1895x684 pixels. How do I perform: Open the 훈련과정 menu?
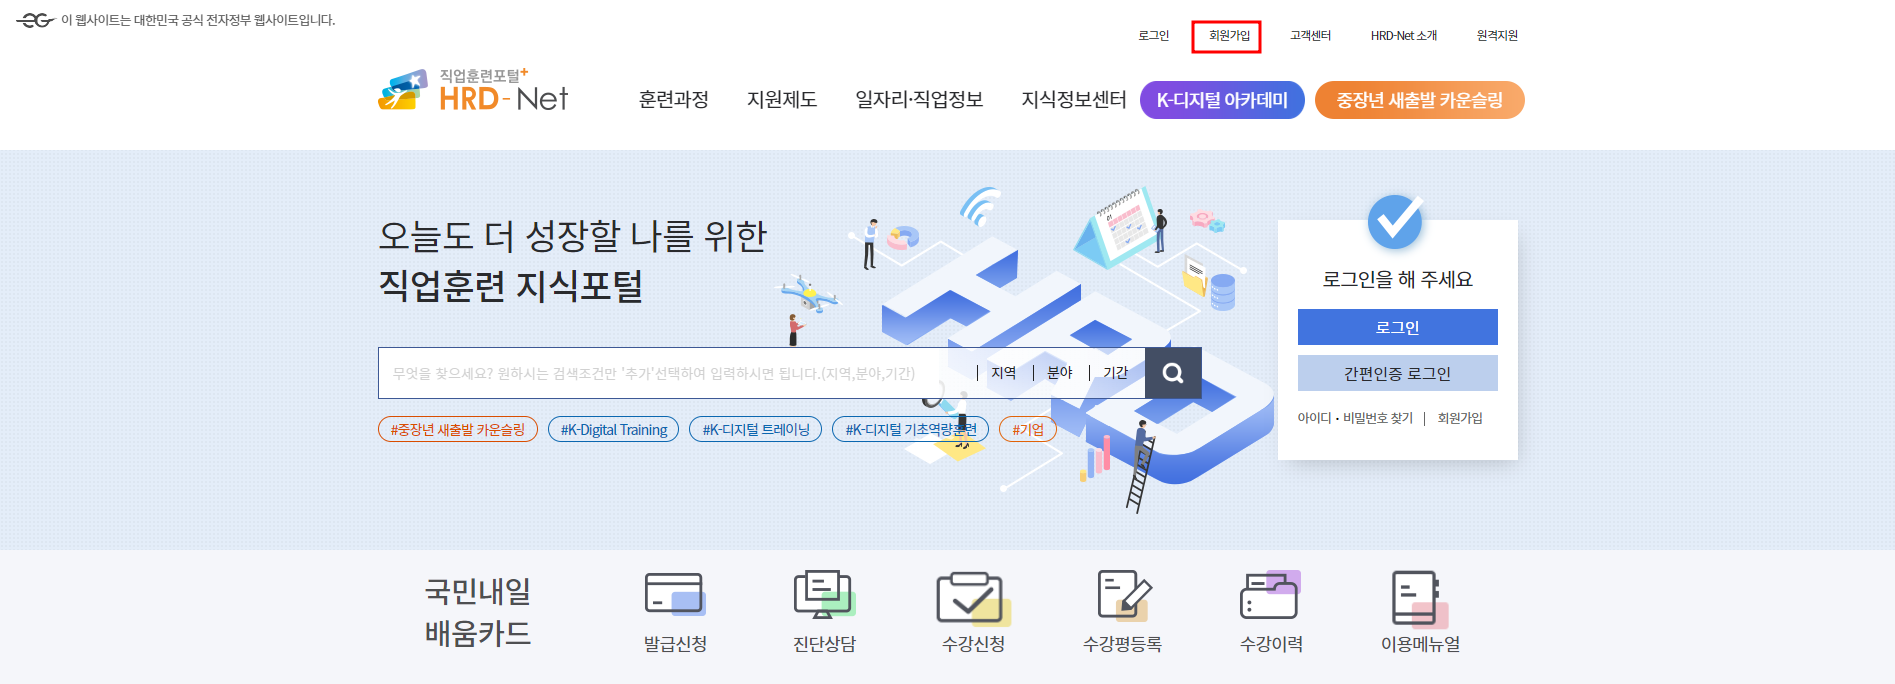pos(674,100)
